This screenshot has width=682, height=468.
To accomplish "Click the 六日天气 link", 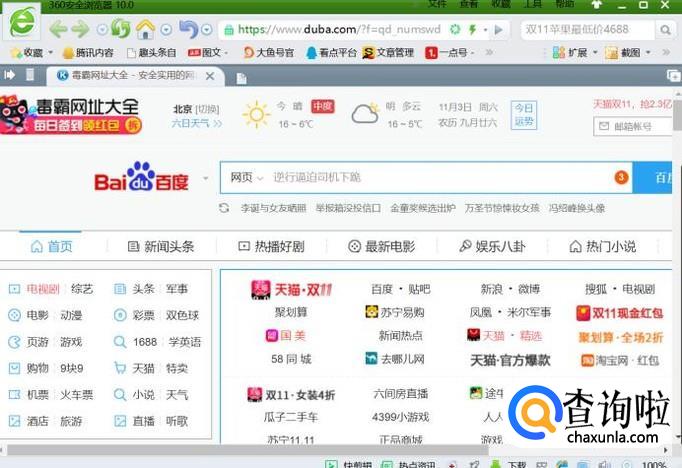I will point(197,124).
